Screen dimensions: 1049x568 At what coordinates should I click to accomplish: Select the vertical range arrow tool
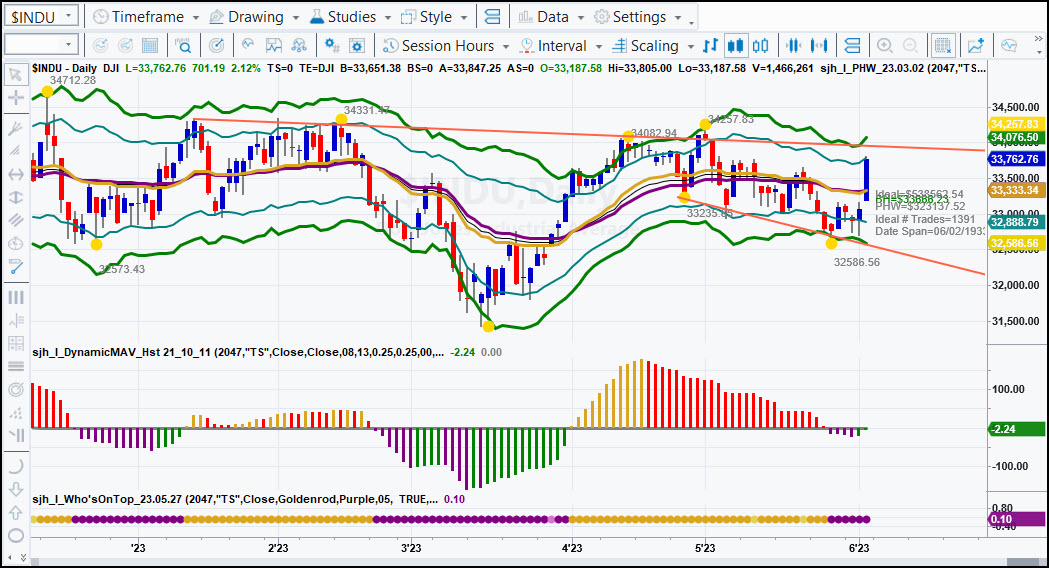coord(16,197)
